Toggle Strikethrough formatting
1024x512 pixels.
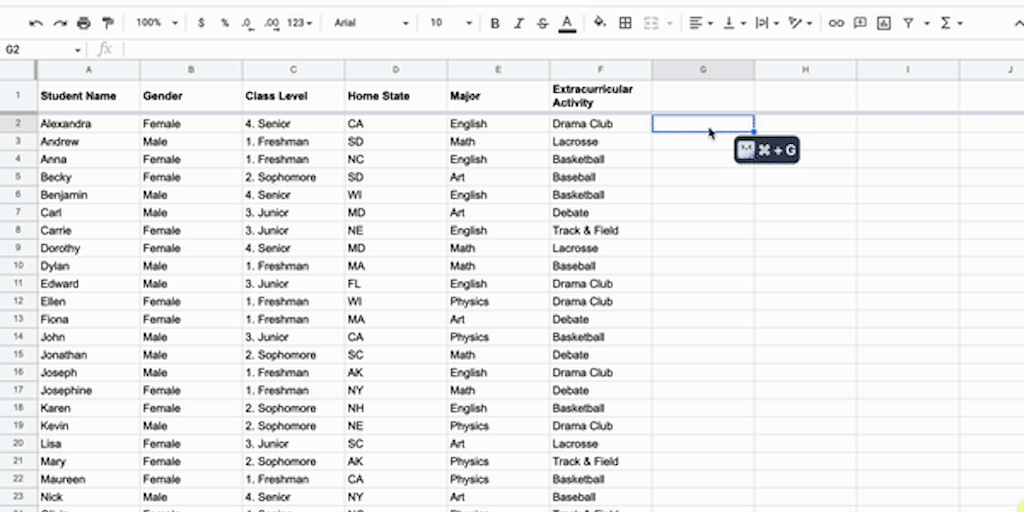point(542,23)
